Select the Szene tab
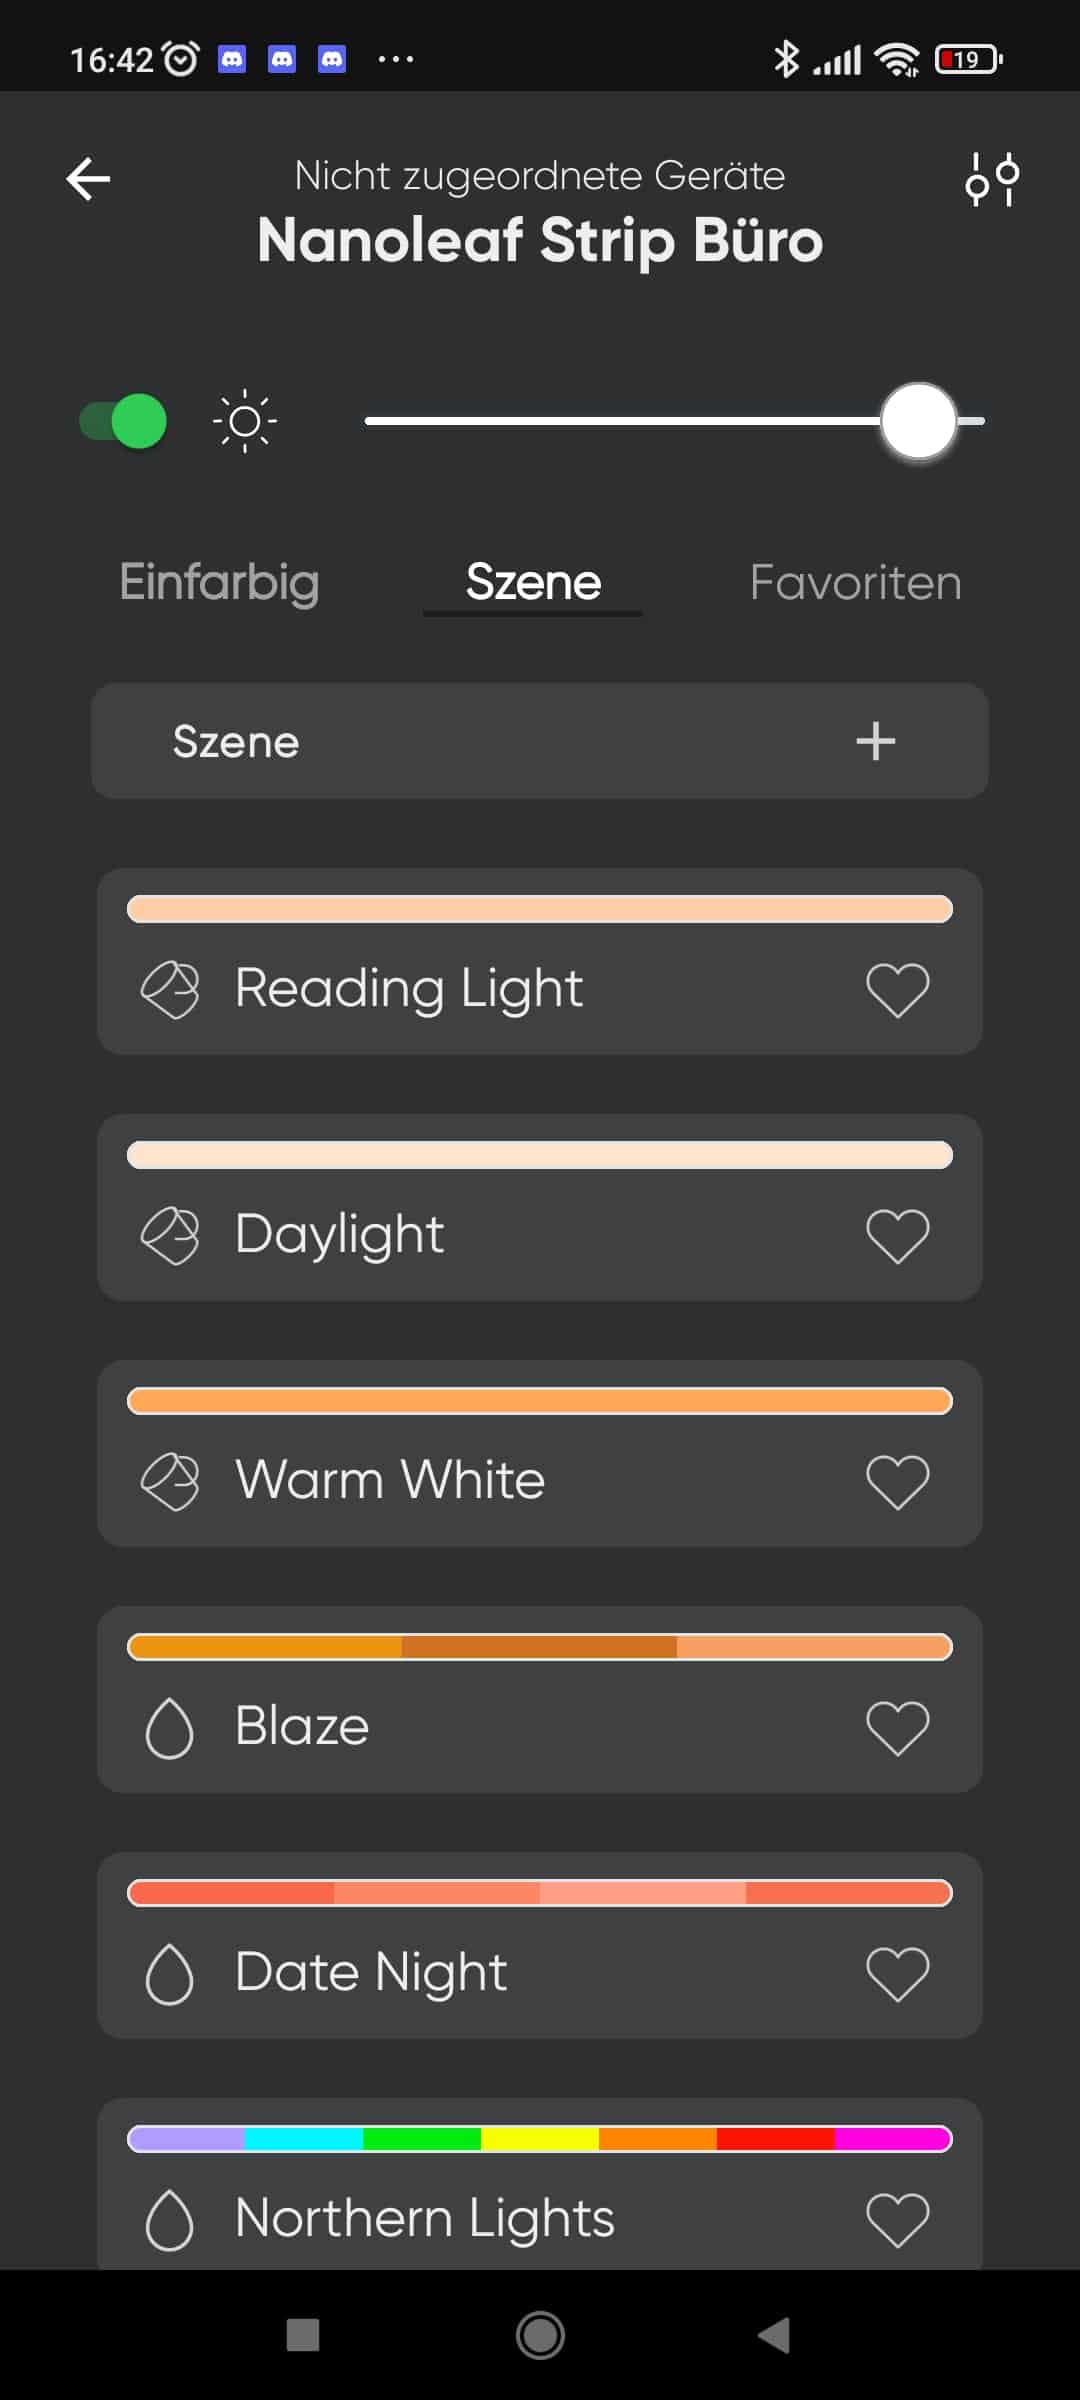1080x2400 pixels. pos(533,583)
